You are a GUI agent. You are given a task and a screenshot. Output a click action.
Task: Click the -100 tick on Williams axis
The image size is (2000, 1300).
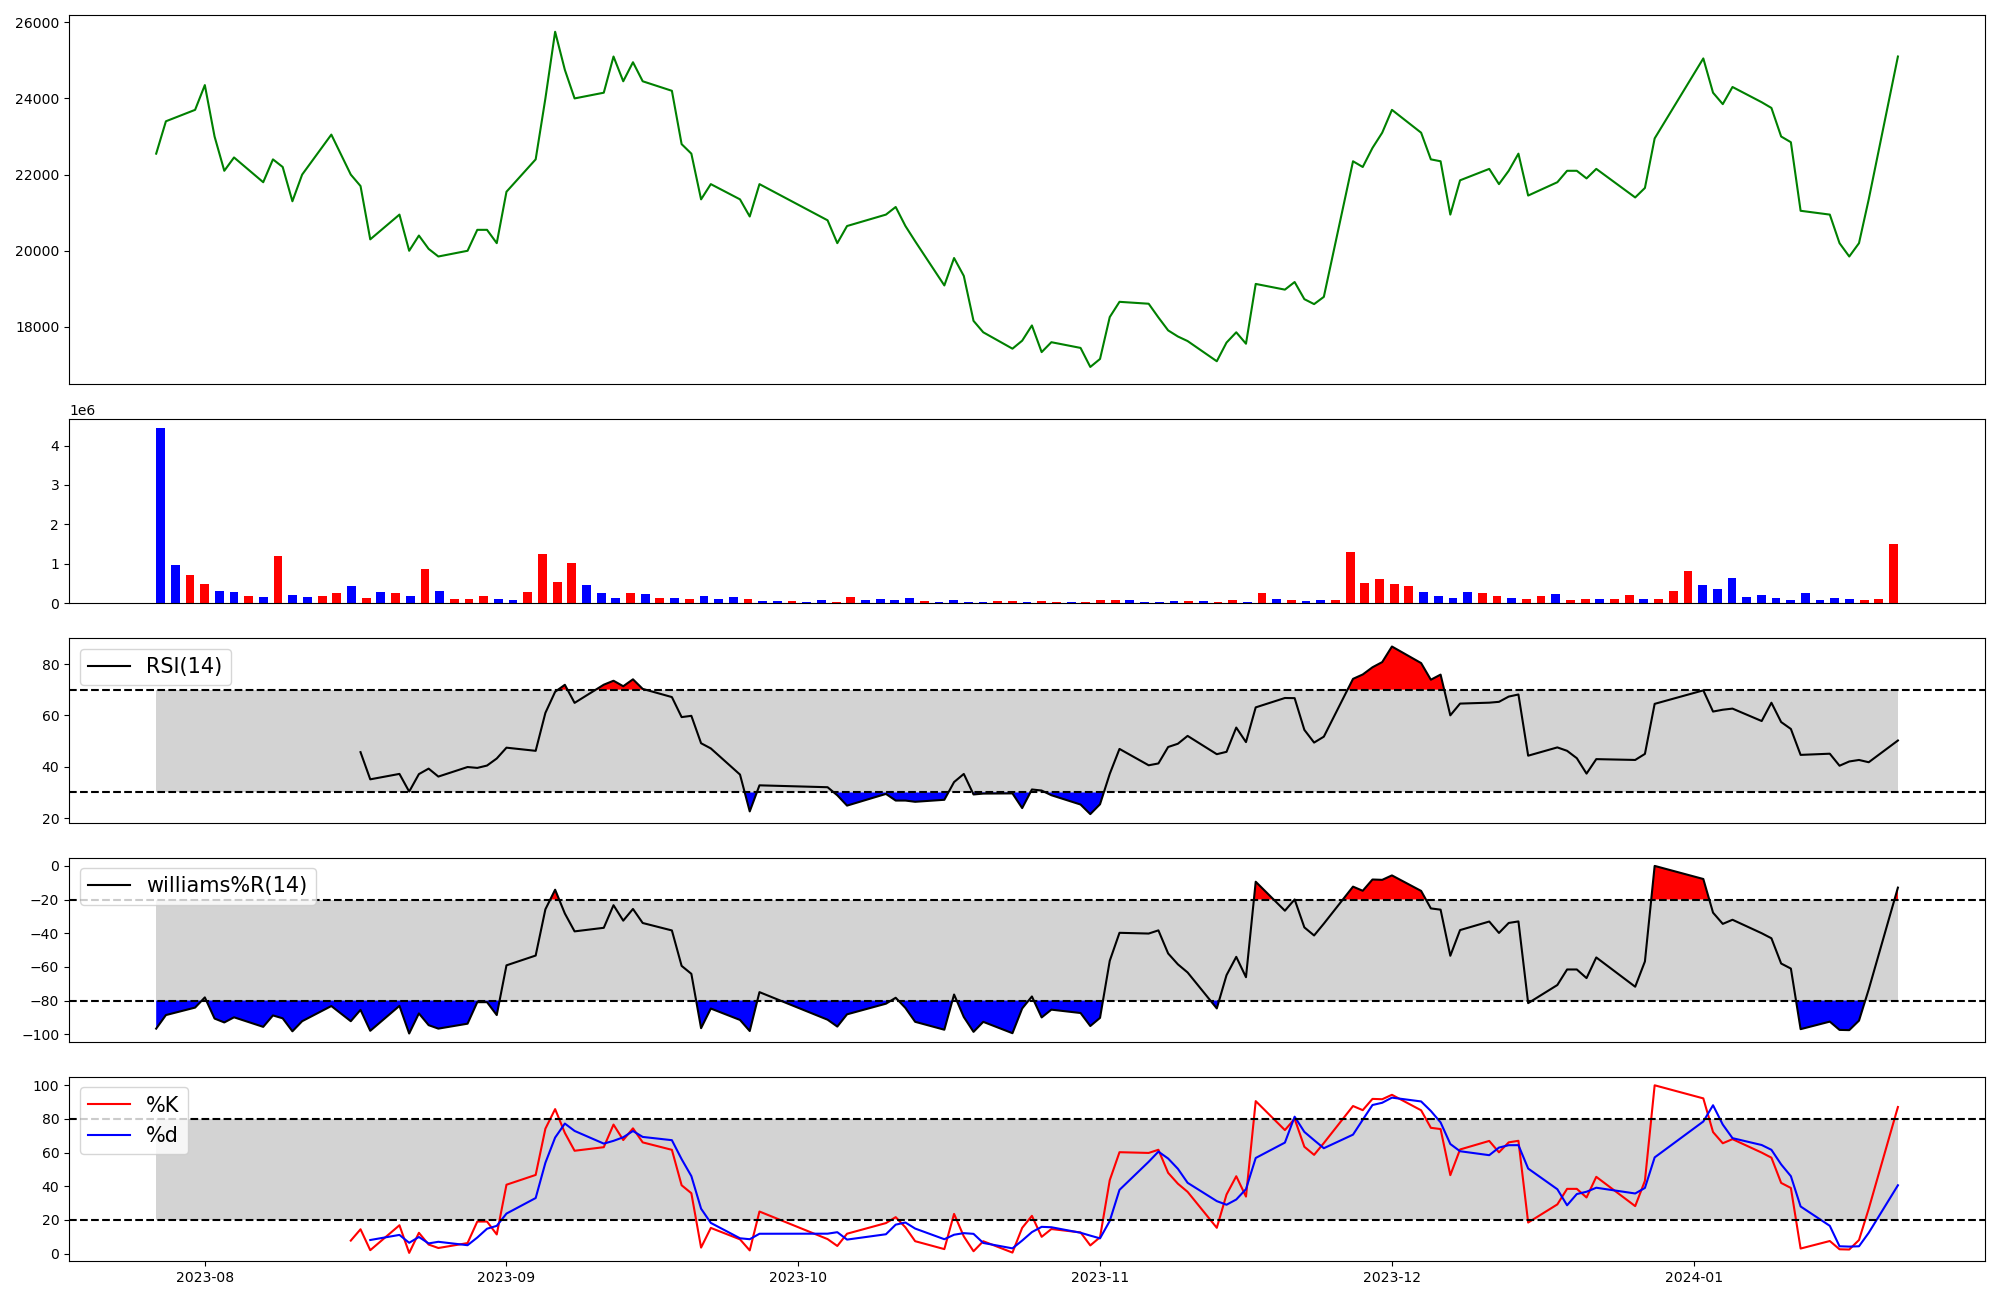tap(40, 1035)
